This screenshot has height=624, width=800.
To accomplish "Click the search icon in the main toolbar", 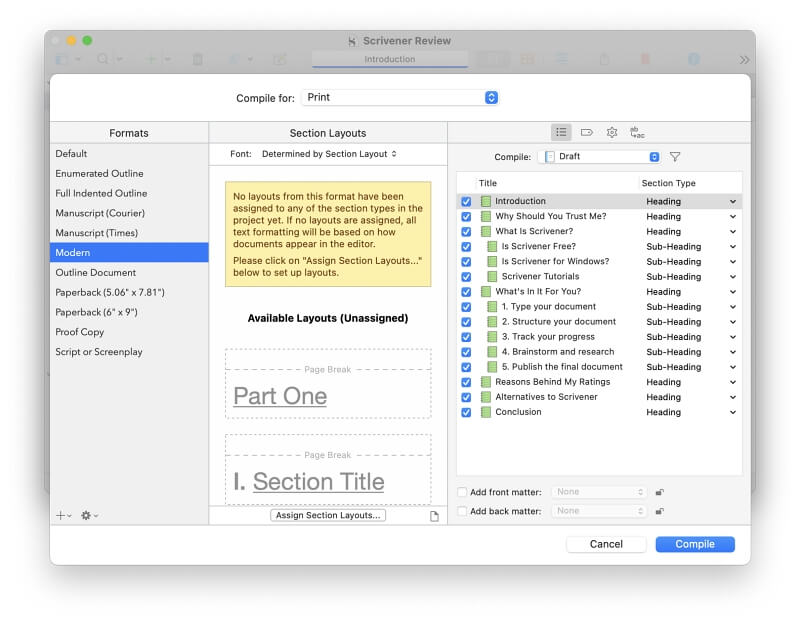I will pyautogui.click(x=103, y=59).
